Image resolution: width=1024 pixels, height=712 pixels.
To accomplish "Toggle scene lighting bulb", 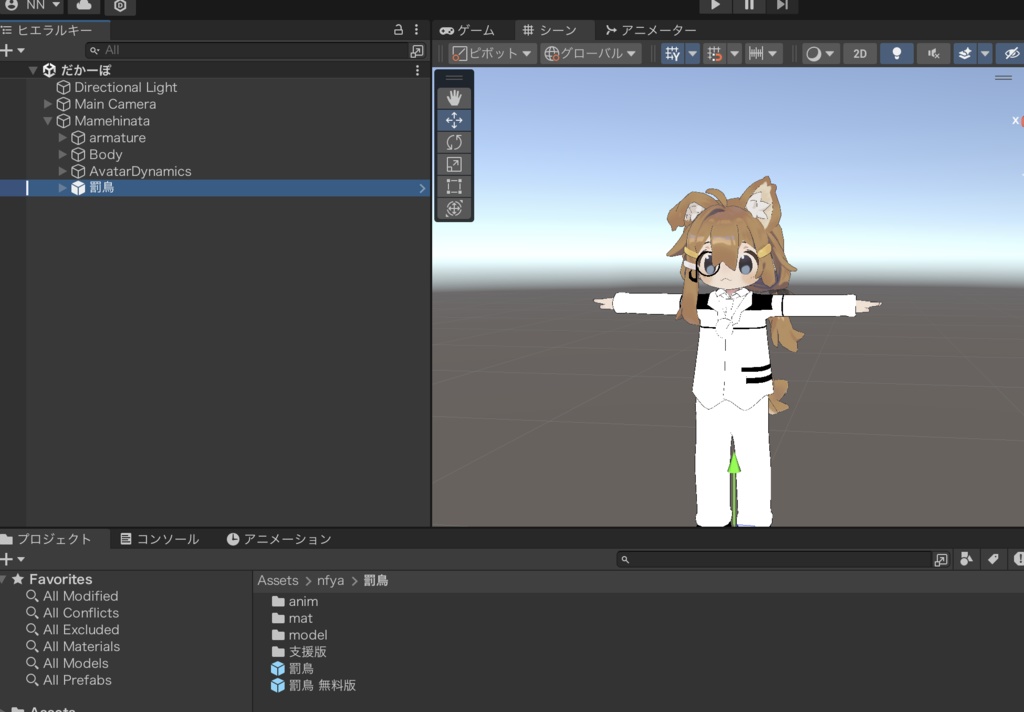I will [897, 54].
